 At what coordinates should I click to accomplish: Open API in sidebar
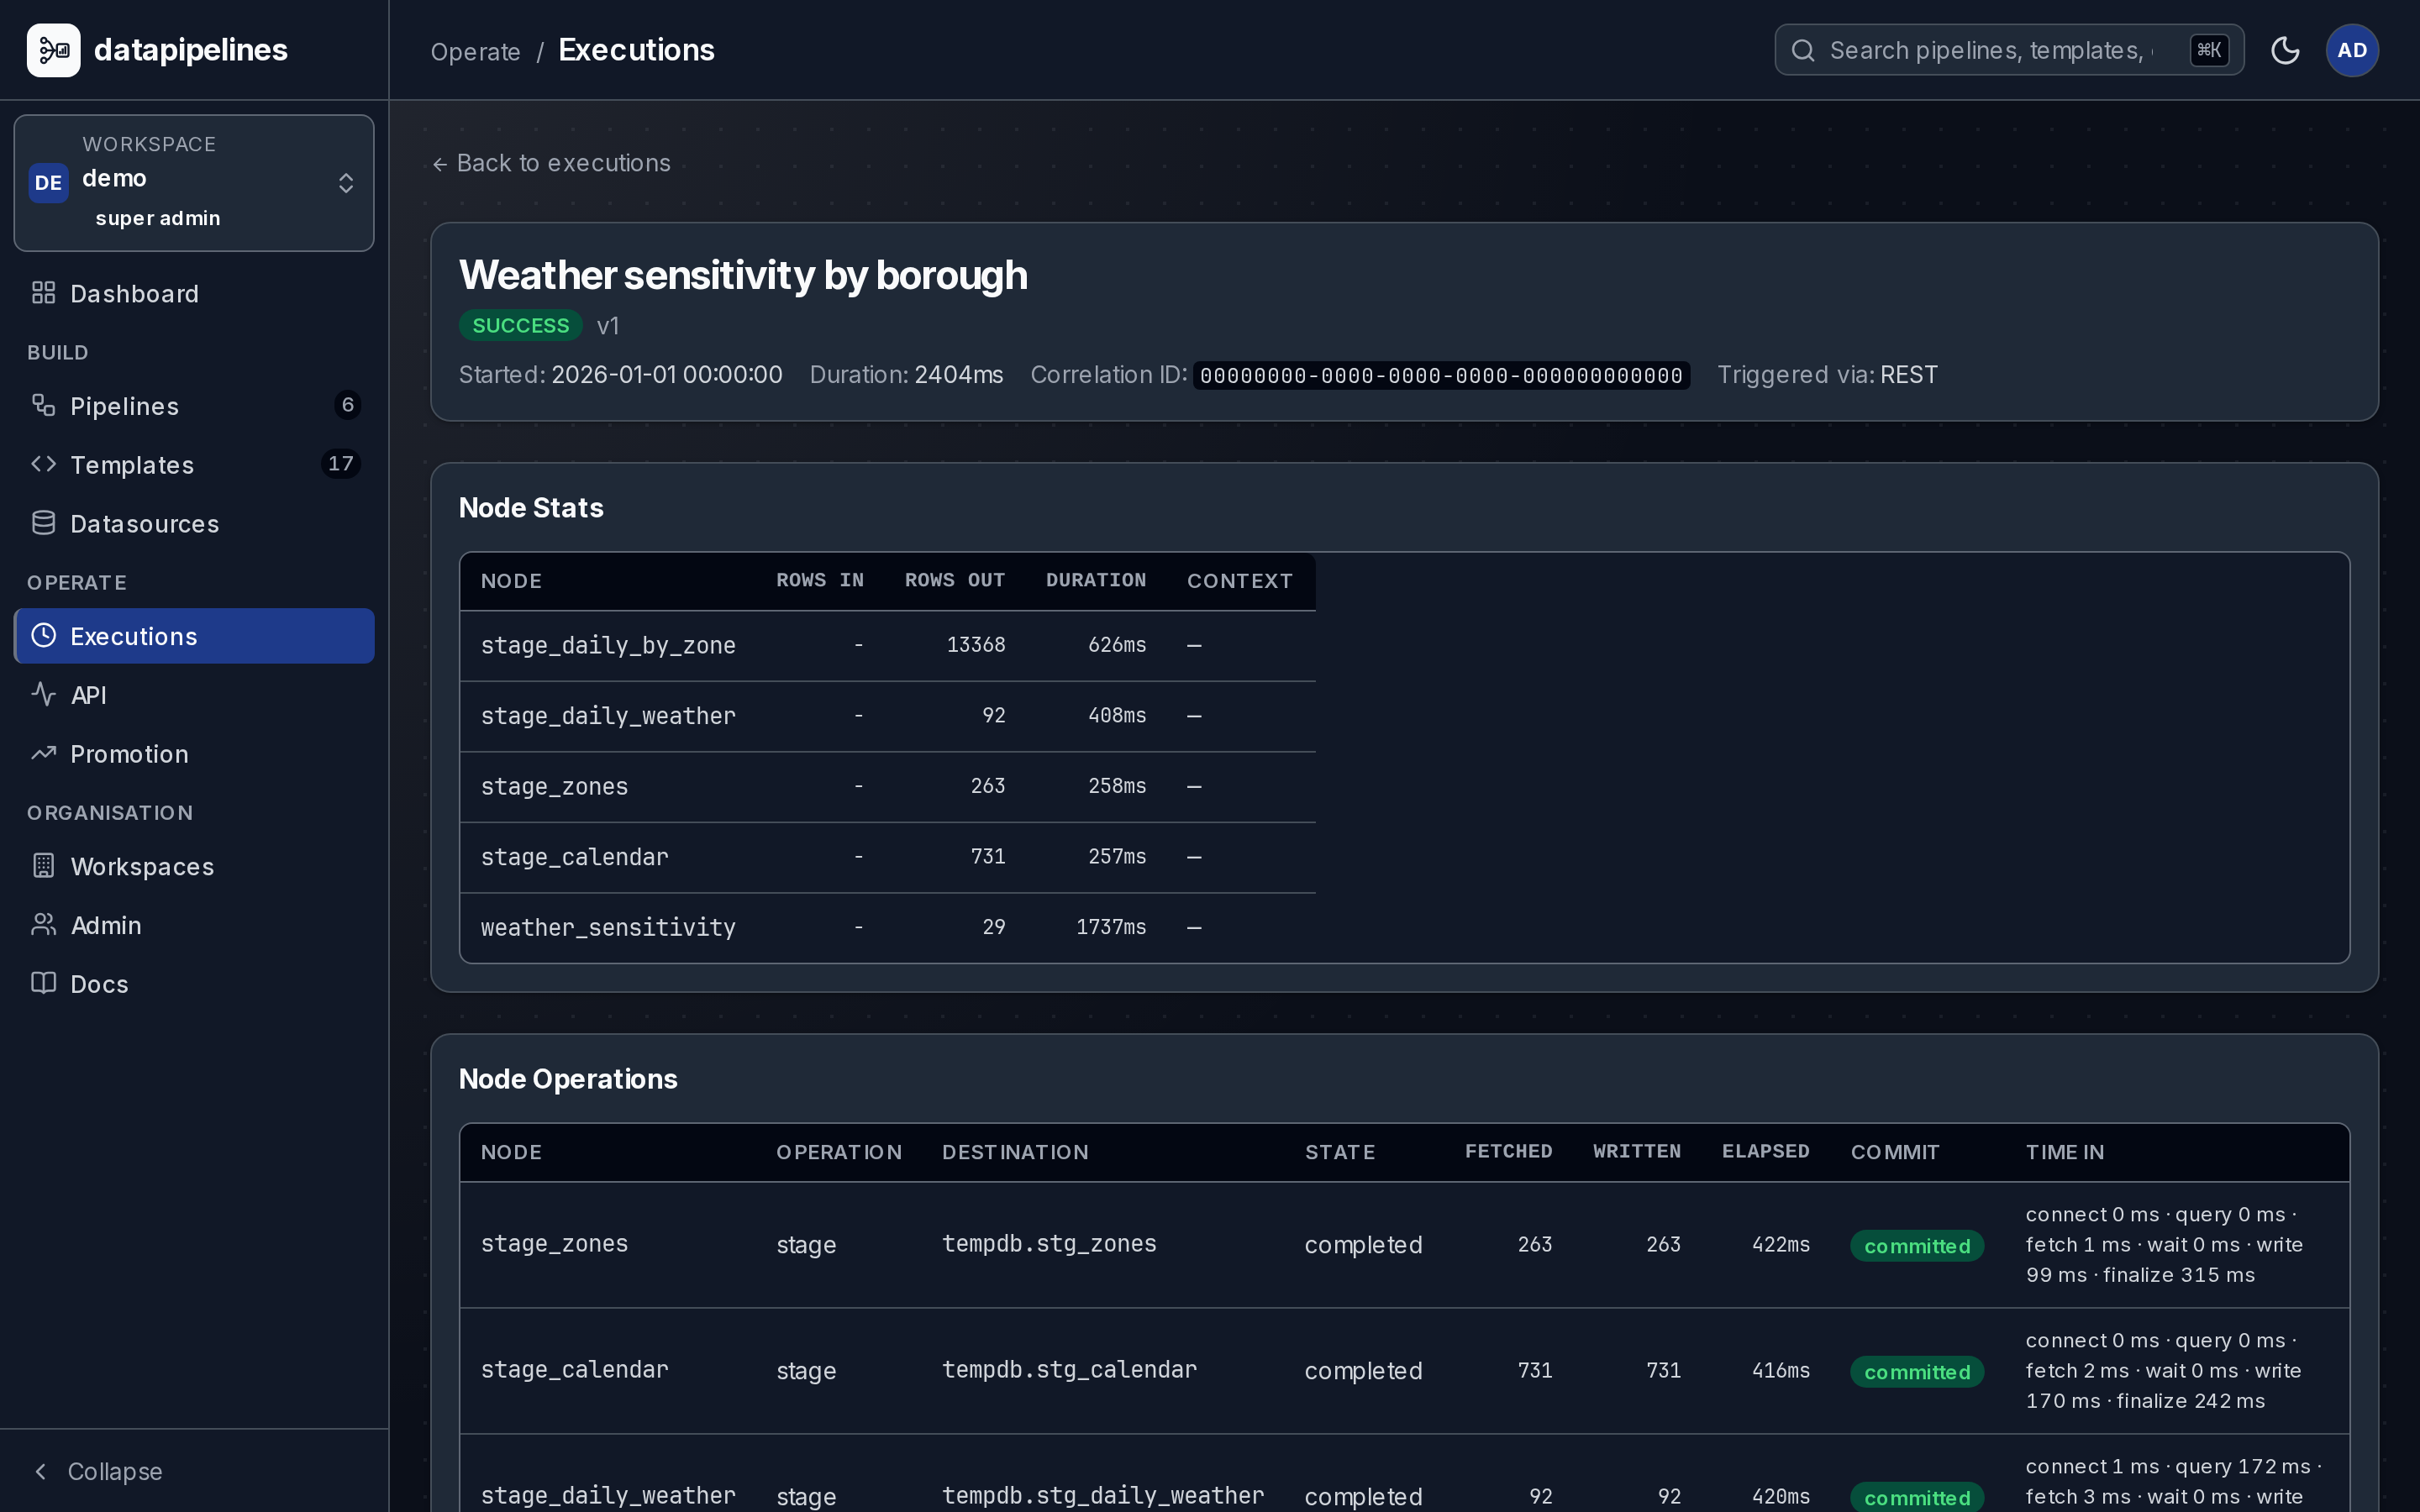pos(194,694)
